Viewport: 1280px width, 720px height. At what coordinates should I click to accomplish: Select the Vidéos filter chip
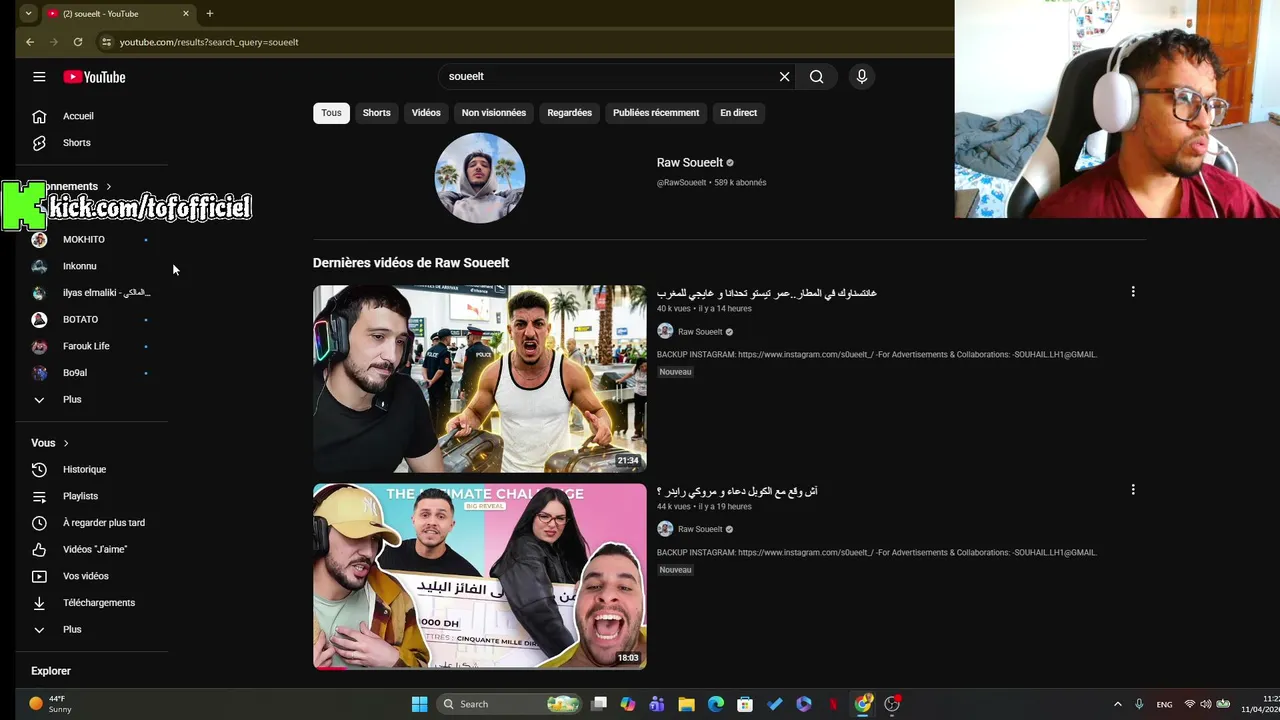coord(426,113)
